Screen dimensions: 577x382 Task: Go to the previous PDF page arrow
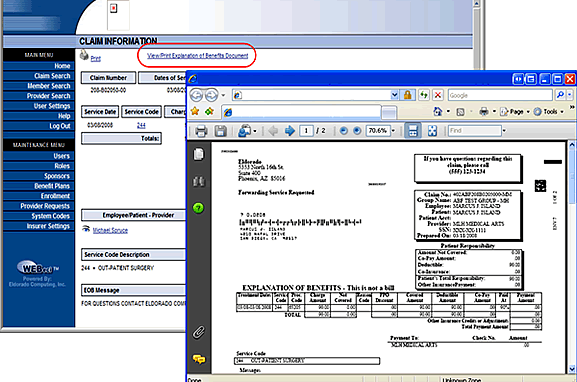click(273, 131)
